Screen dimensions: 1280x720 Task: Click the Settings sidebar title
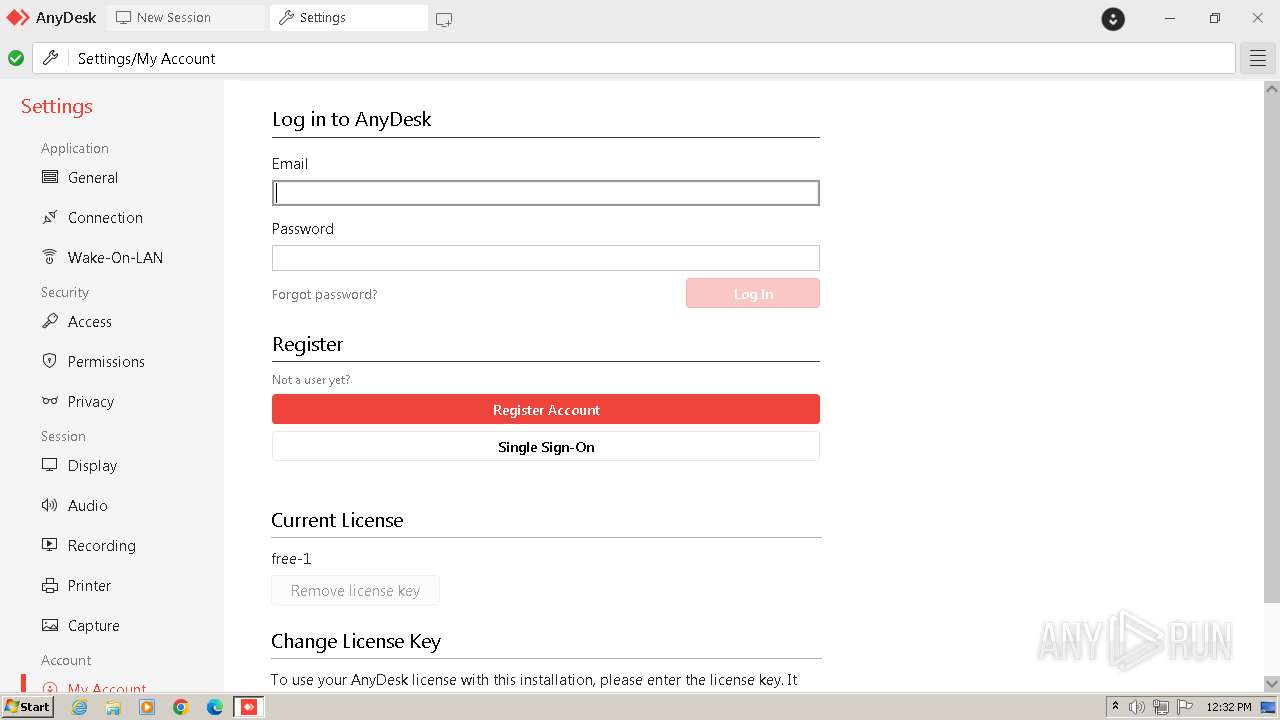57,106
